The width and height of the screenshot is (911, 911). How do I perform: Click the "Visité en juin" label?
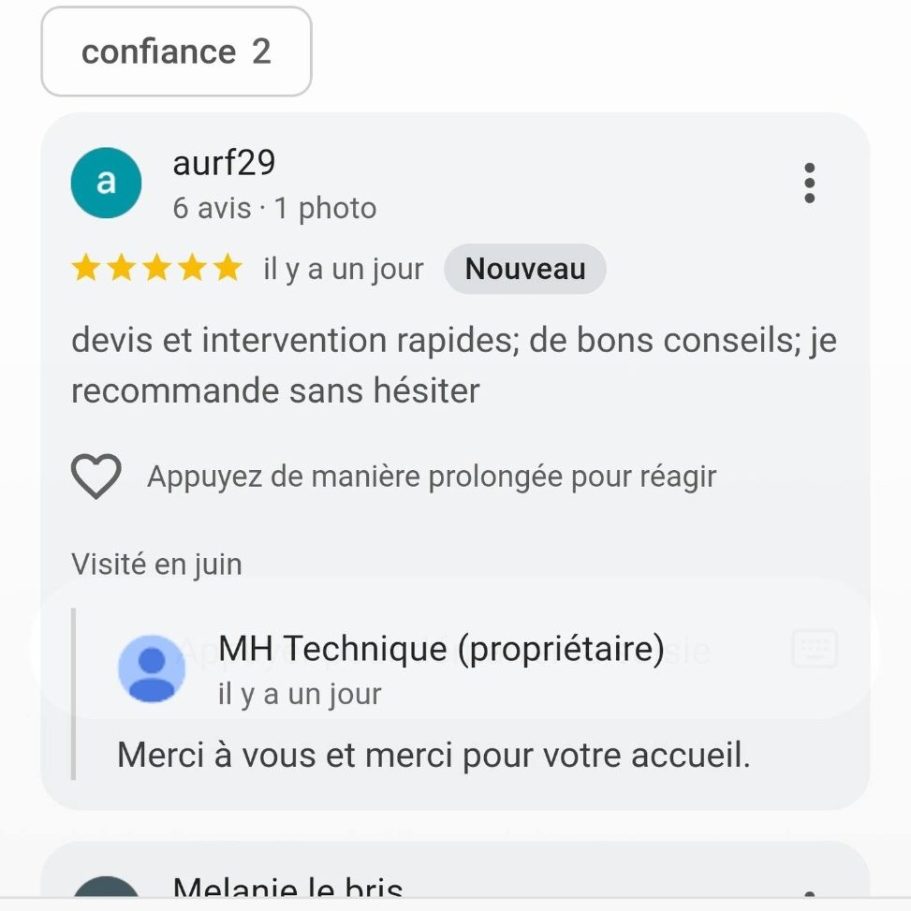click(x=156, y=564)
